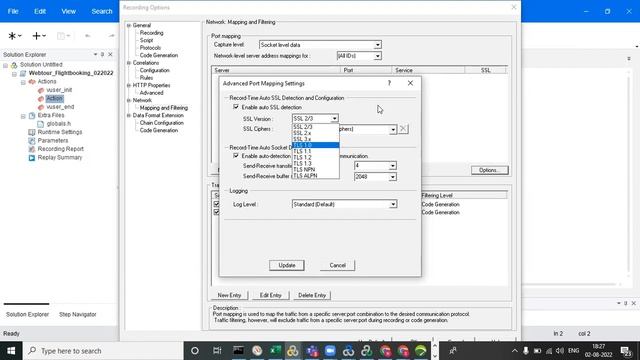Open the Excel taskbar icon

(275, 351)
